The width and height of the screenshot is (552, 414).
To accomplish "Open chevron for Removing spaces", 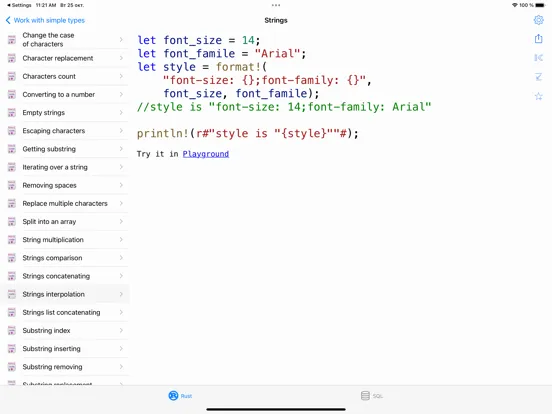I will 121,185.
